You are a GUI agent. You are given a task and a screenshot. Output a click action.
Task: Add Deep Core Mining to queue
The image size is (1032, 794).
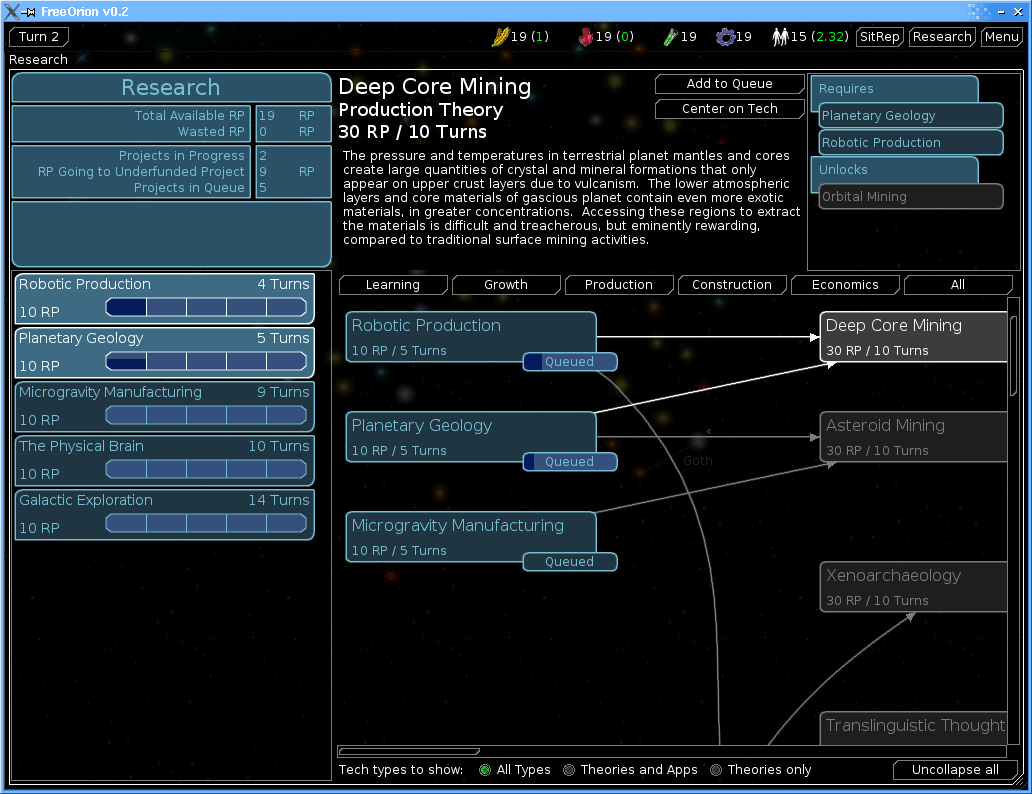[x=729, y=84]
